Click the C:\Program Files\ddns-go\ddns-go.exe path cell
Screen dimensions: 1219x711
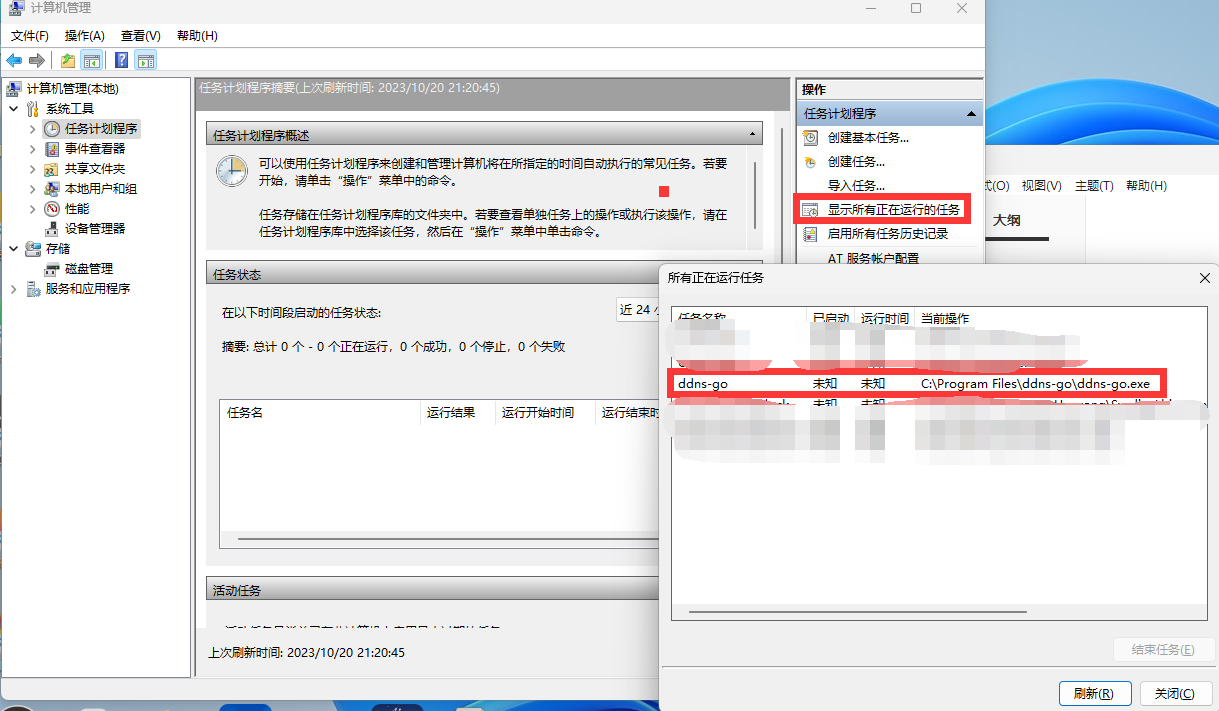point(1035,384)
